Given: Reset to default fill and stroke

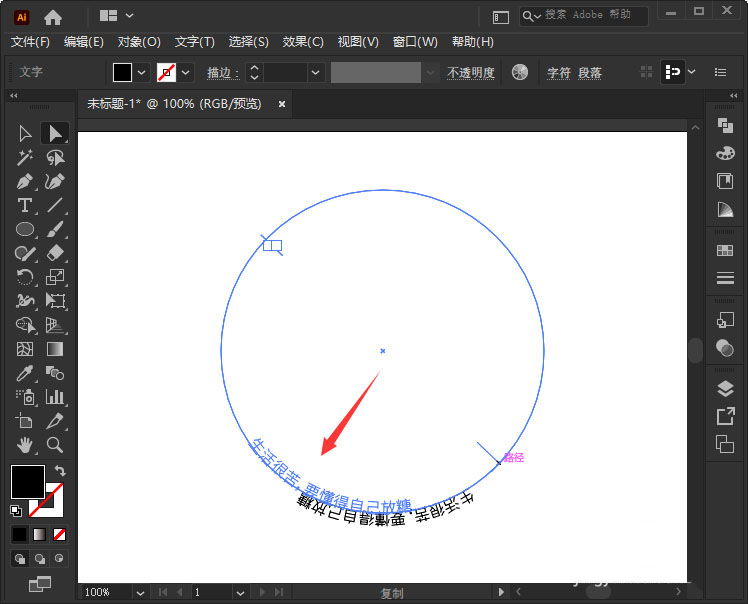Looking at the screenshot, I should [x=16, y=509].
